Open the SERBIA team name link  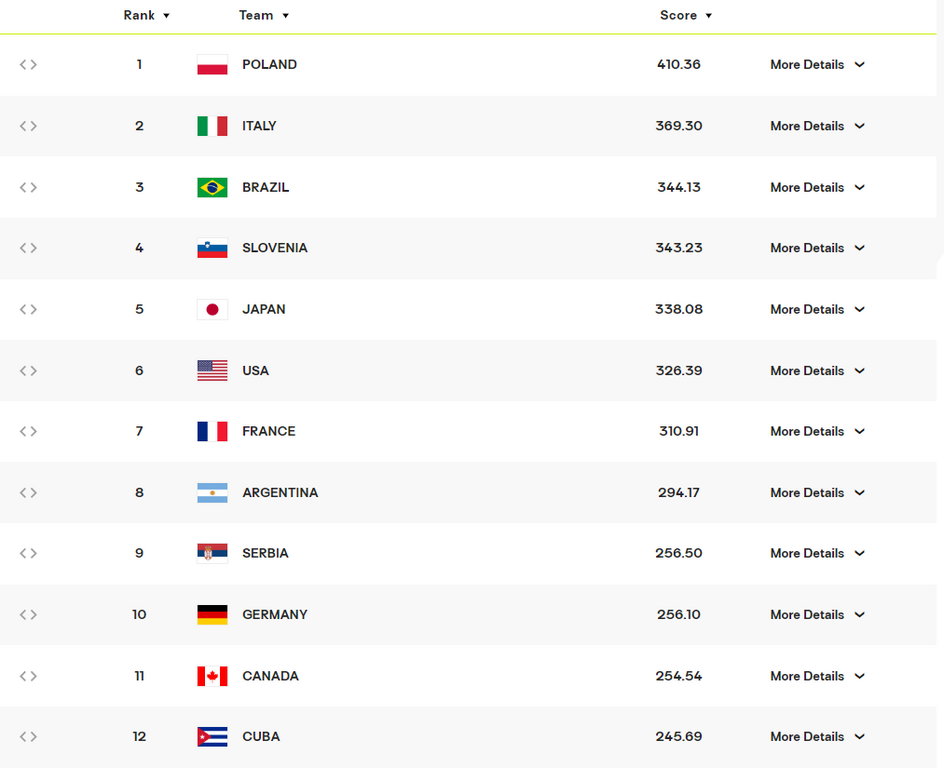pyautogui.click(x=265, y=553)
